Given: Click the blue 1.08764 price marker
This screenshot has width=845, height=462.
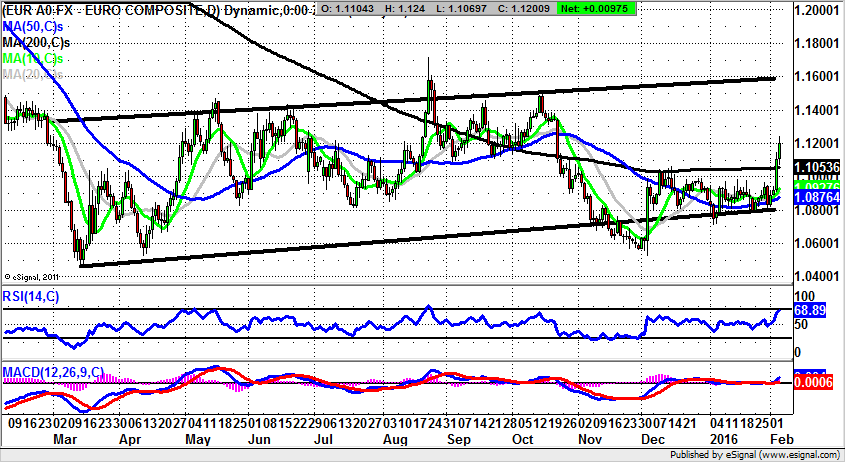Looking at the screenshot, I should click(x=812, y=201).
